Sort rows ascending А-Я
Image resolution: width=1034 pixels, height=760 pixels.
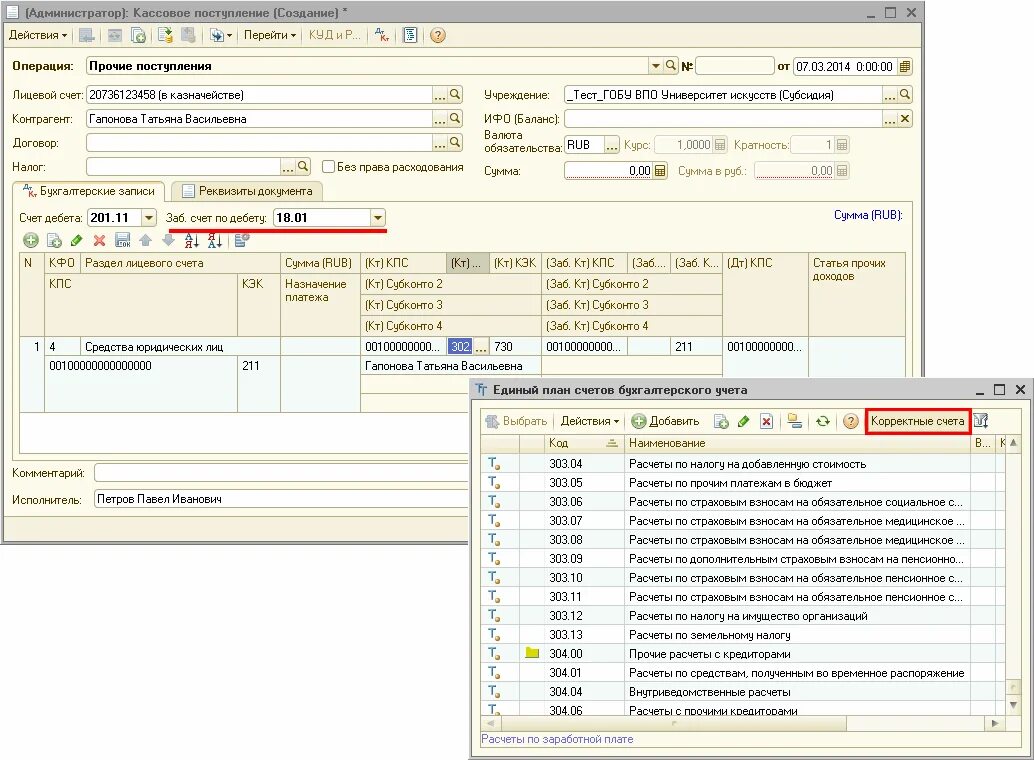tap(191, 241)
